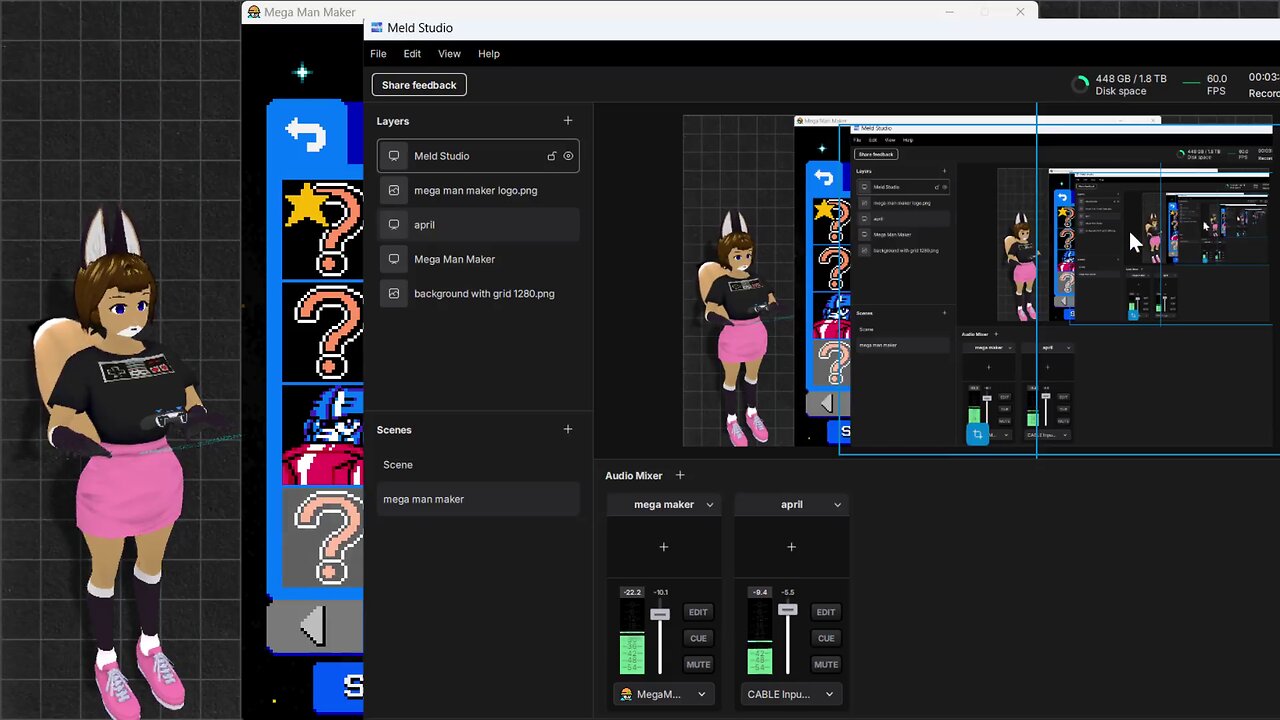The height and width of the screenshot is (720, 1280).
Task: Open the mega maker track dropdown chevron
Action: (x=710, y=505)
